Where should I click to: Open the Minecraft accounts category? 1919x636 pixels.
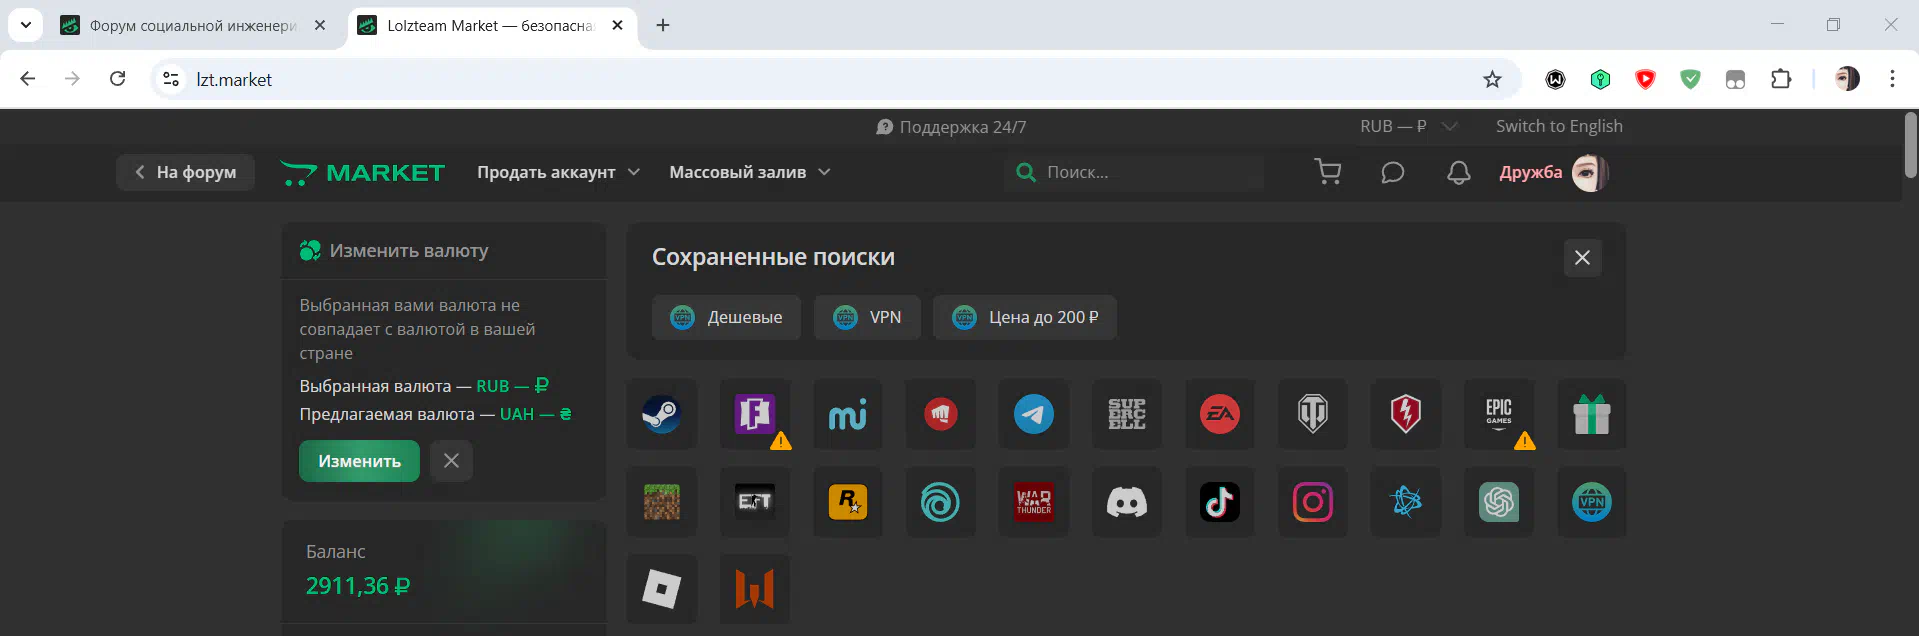[661, 502]
